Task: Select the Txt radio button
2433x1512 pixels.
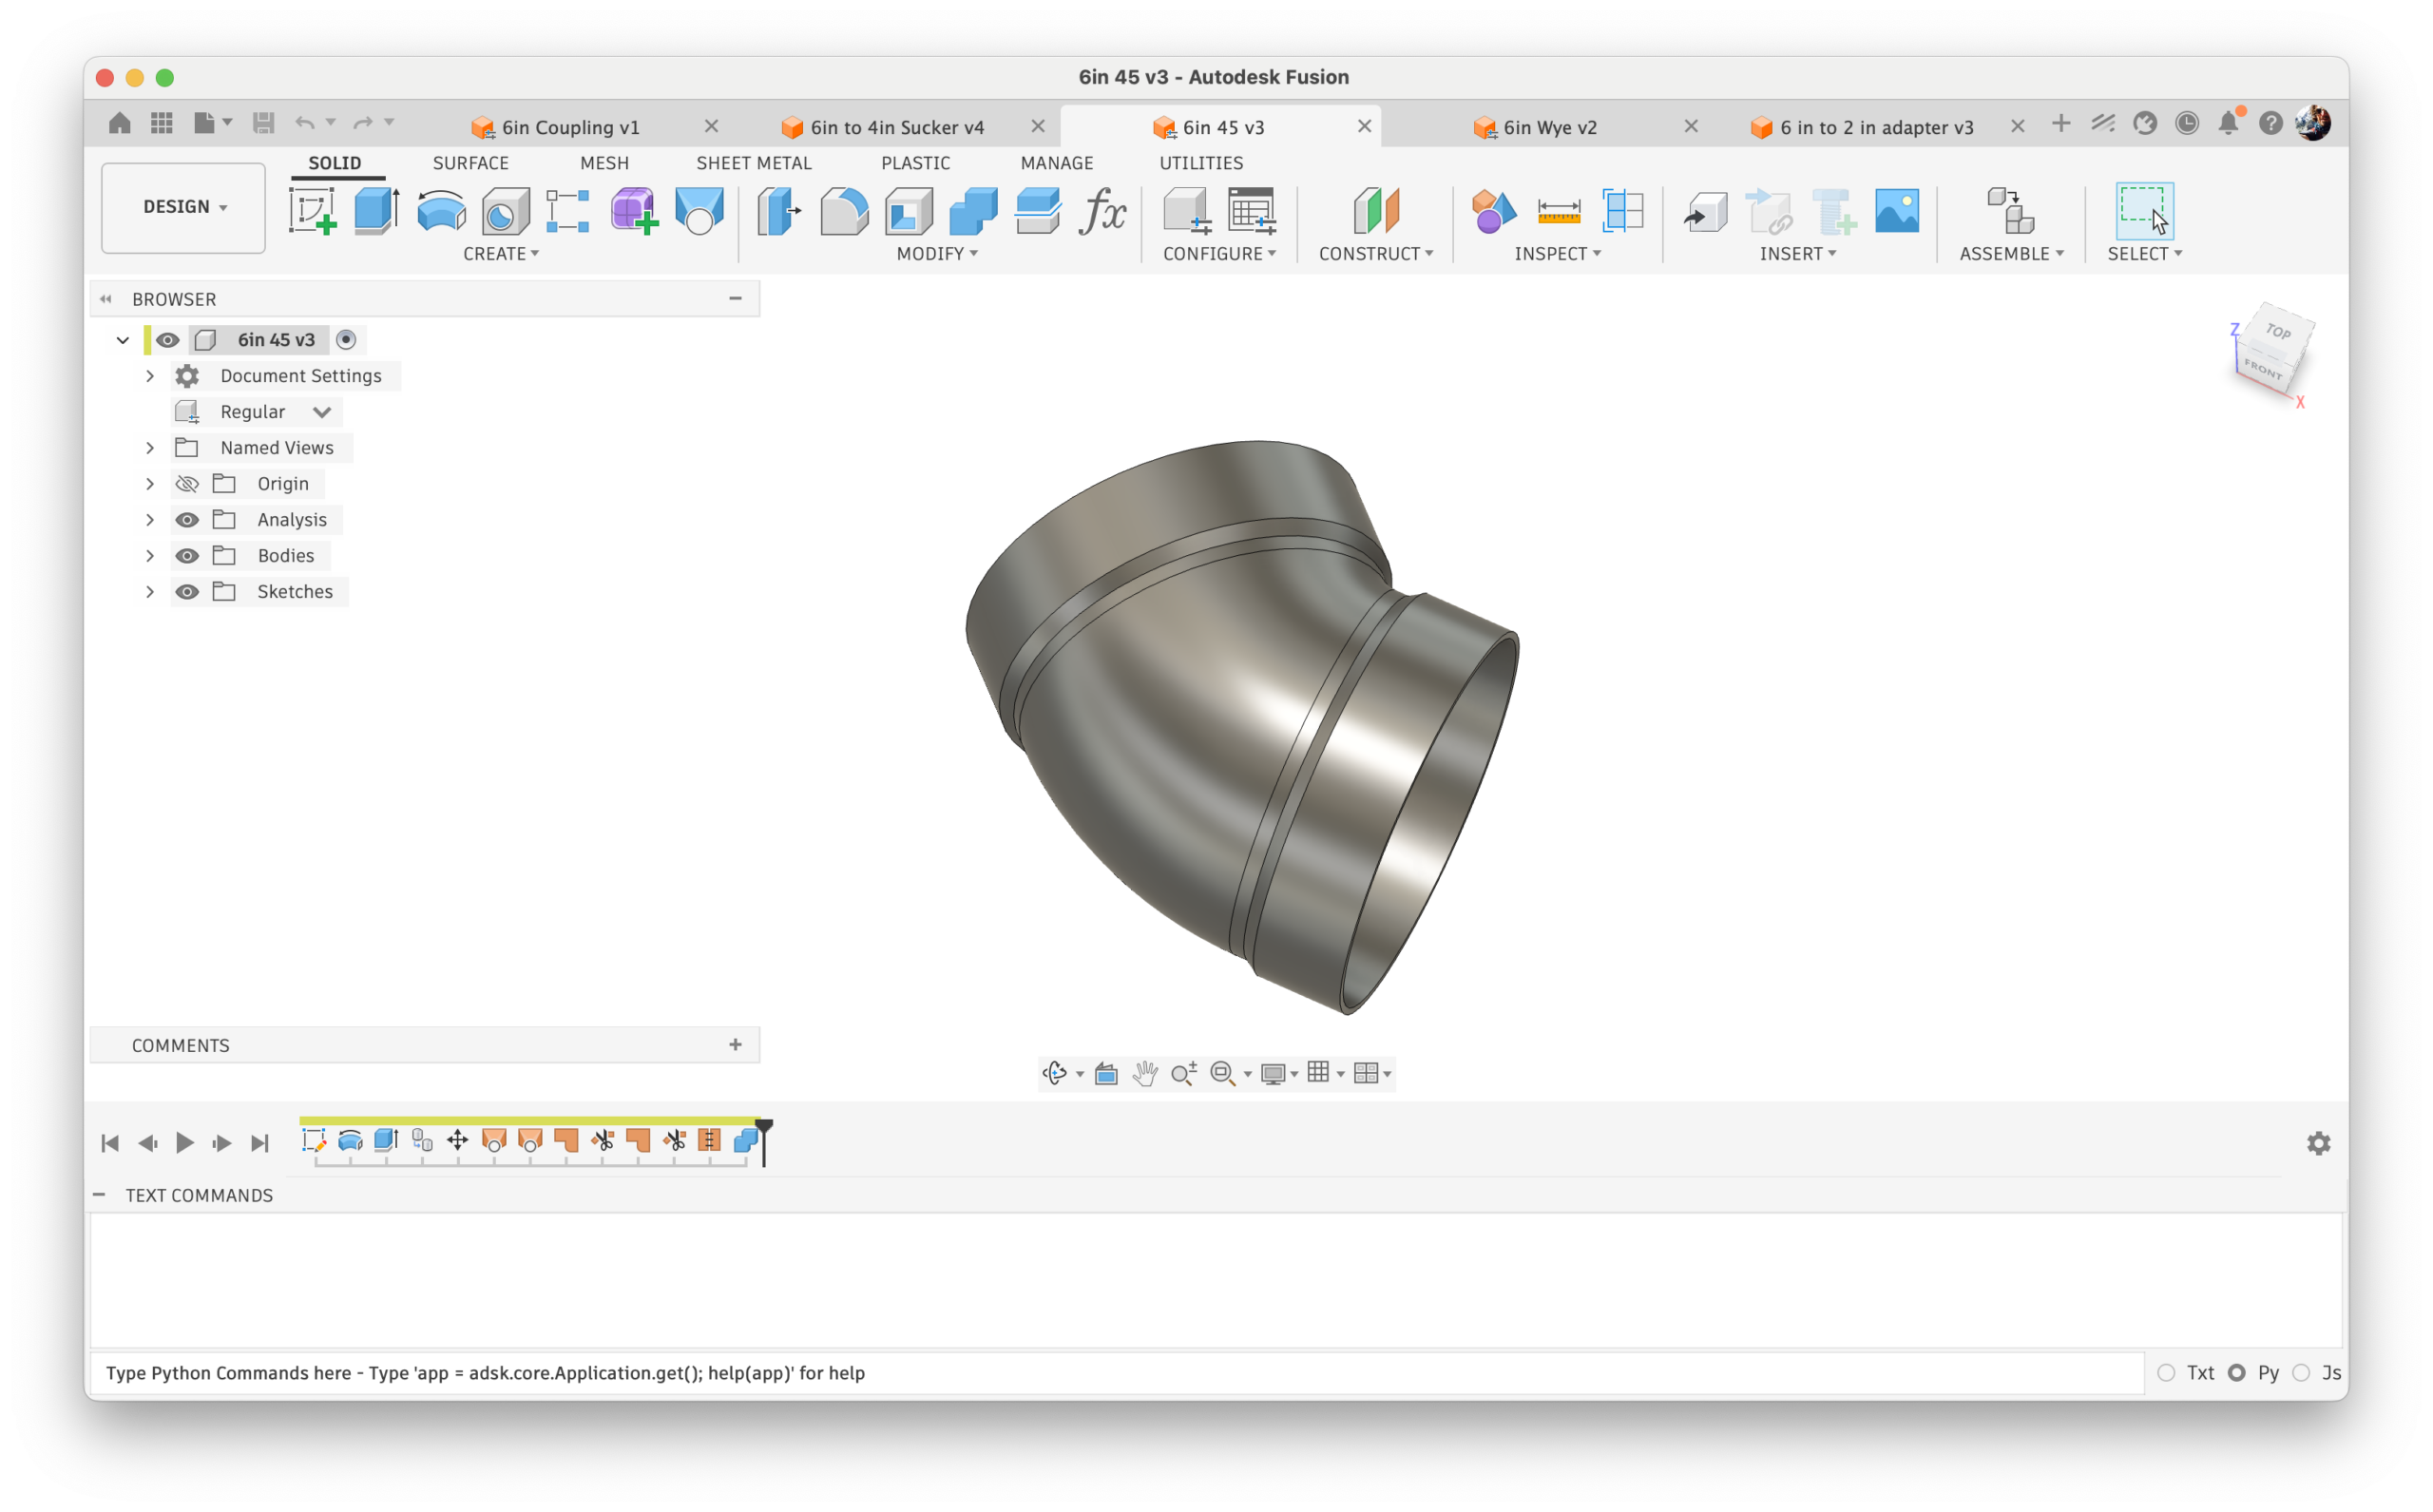Action: (x=2166, y=1373)
